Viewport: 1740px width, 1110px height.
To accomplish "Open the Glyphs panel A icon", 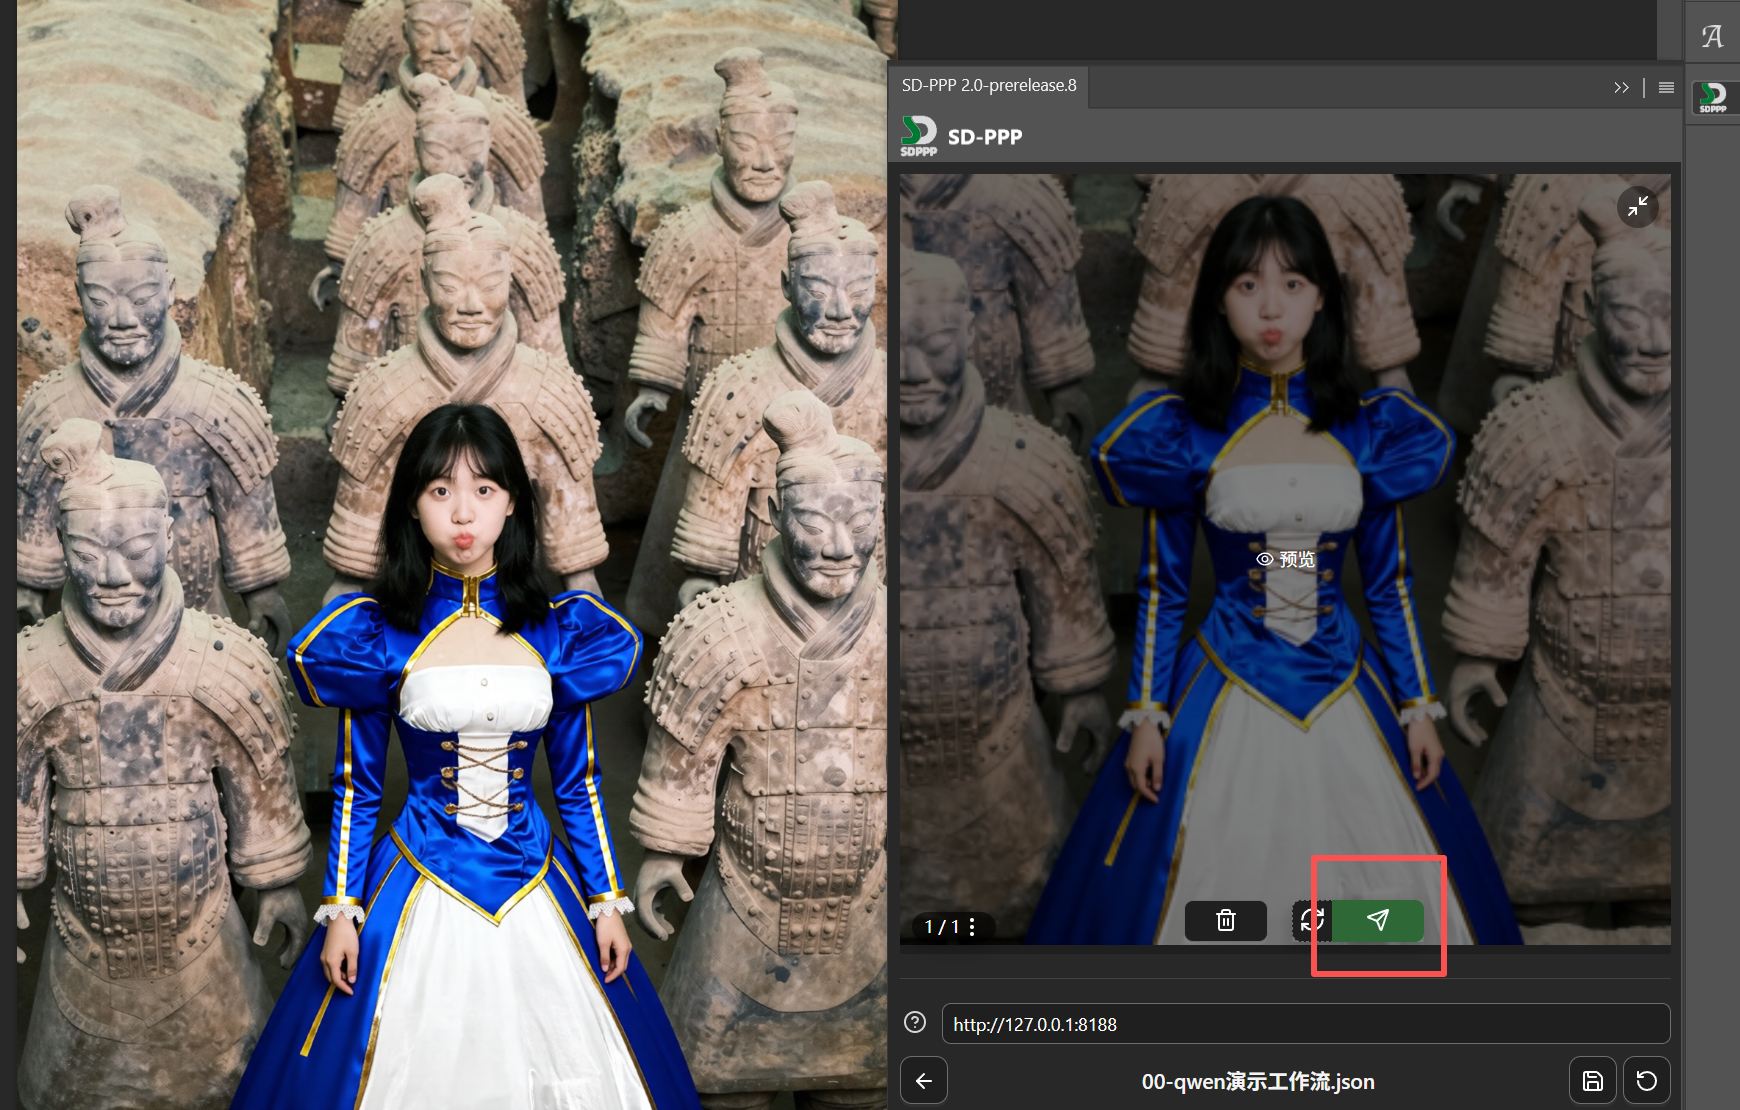I will [x=1712, y=37].
